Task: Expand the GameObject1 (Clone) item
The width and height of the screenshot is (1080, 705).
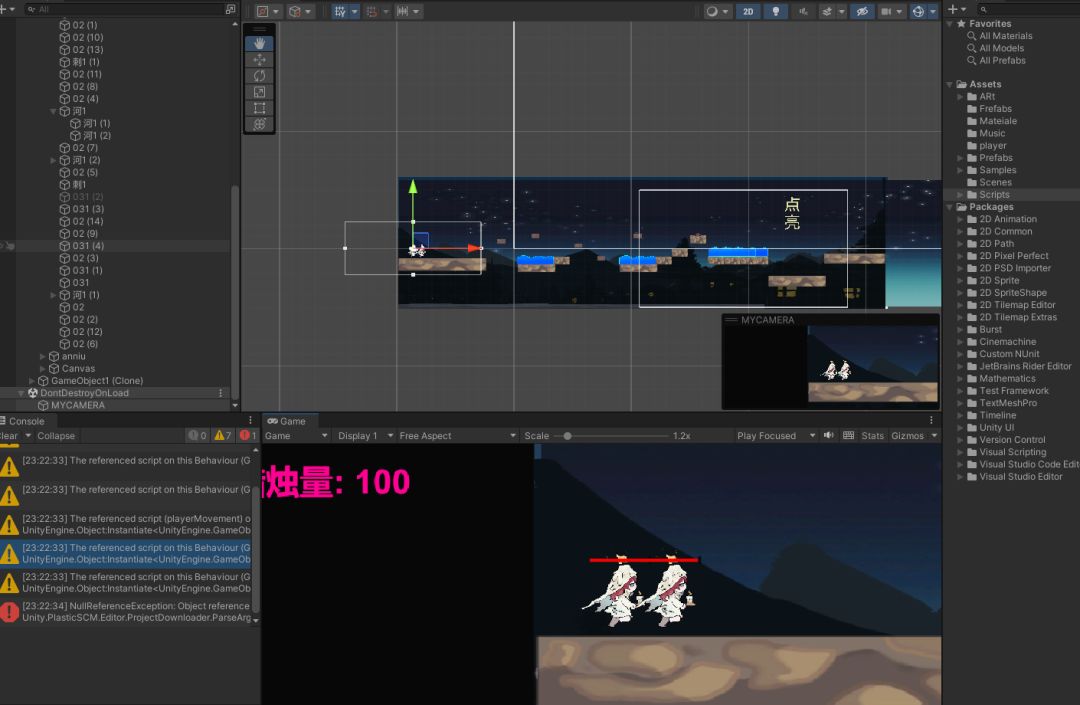Action: 32,381
